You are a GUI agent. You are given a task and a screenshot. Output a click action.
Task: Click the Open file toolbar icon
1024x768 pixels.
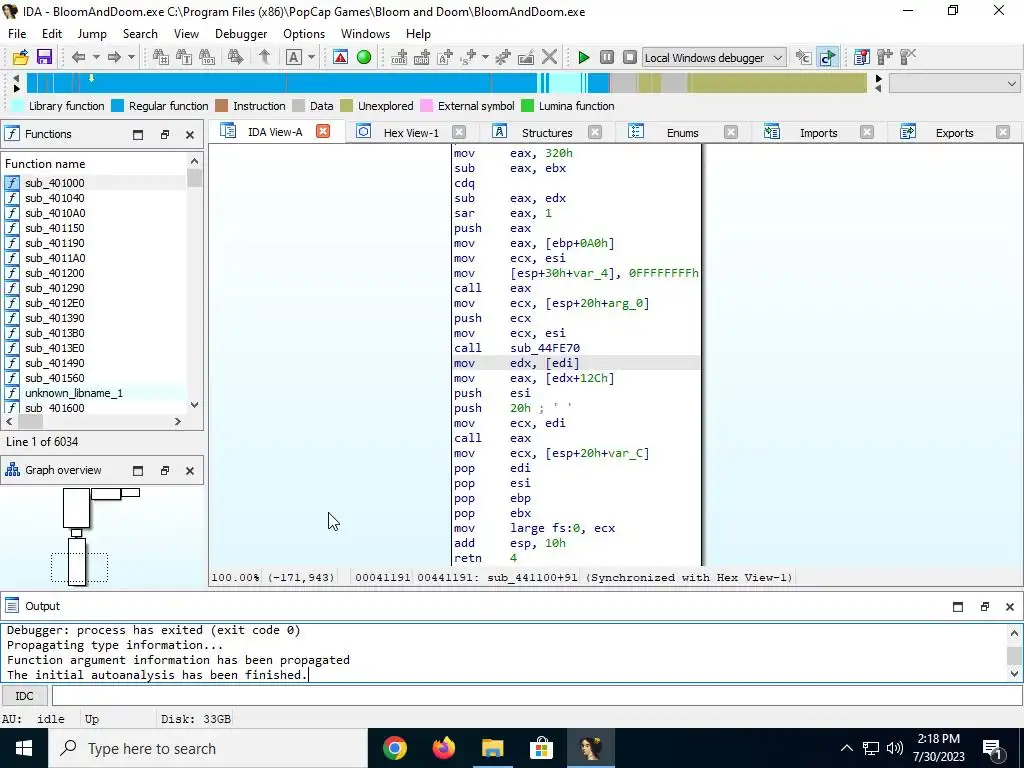tap(21, 57)
